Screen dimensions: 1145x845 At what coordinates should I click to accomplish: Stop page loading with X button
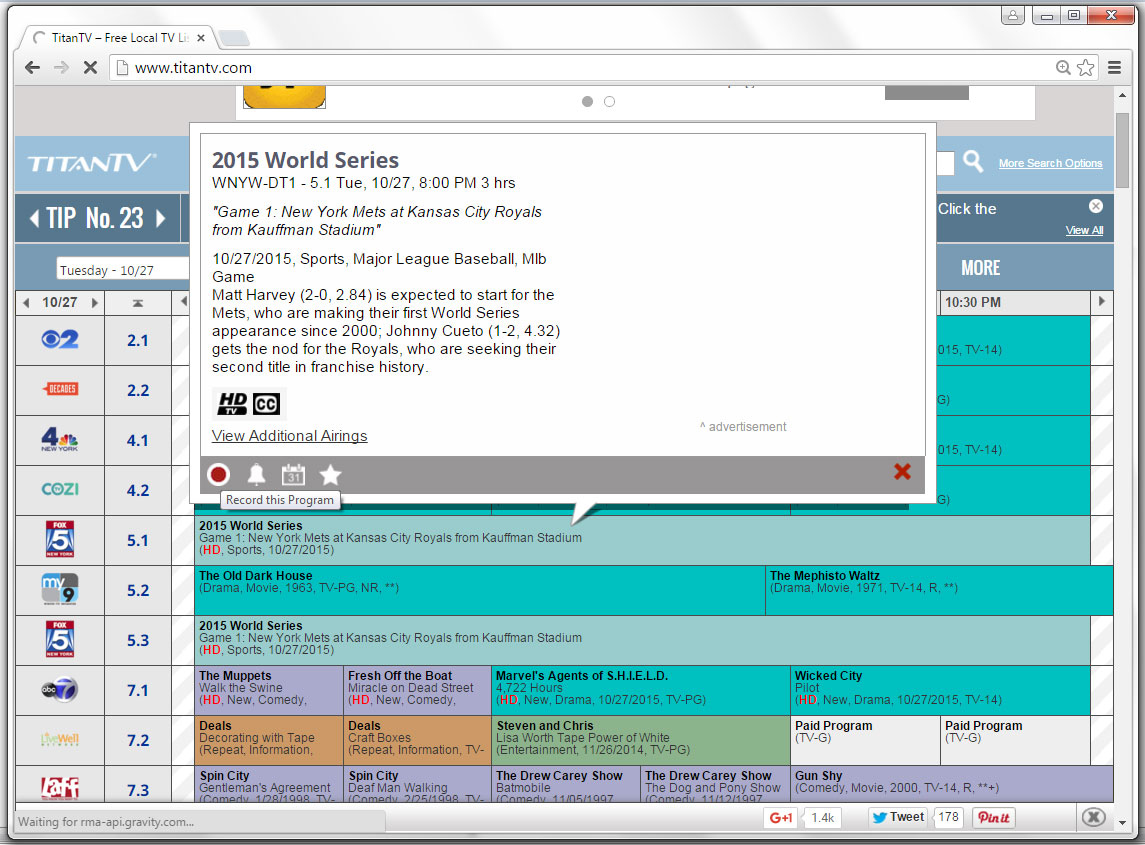[91, 68]
